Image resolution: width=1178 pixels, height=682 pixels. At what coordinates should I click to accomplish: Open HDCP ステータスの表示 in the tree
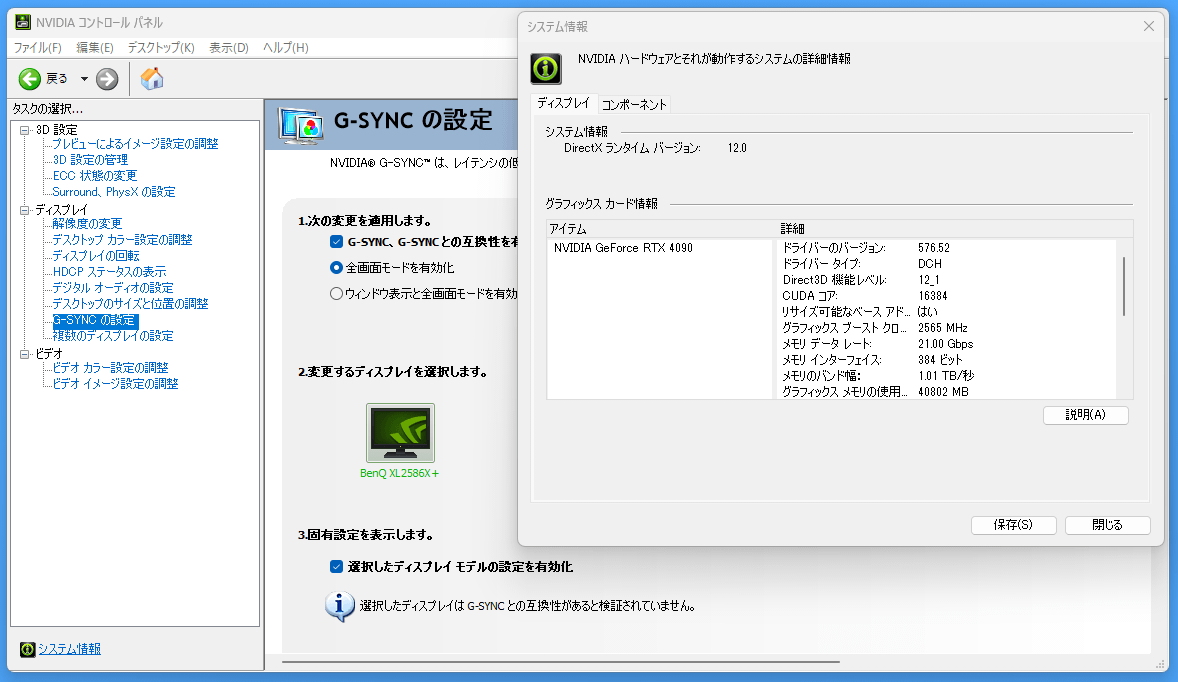(110, 272)
